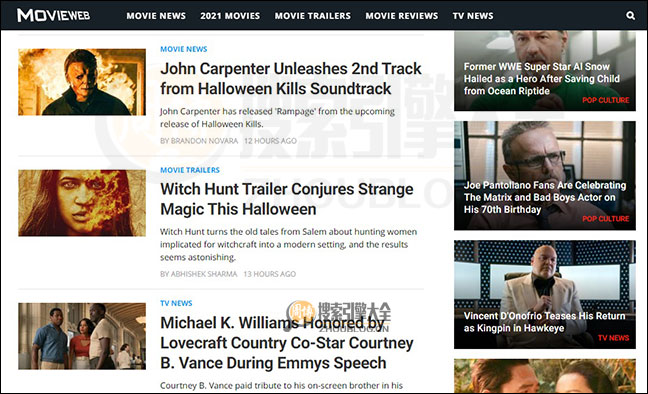
Task: Open Michael K. Williams Emmys headline
Action: click(287, 343)
